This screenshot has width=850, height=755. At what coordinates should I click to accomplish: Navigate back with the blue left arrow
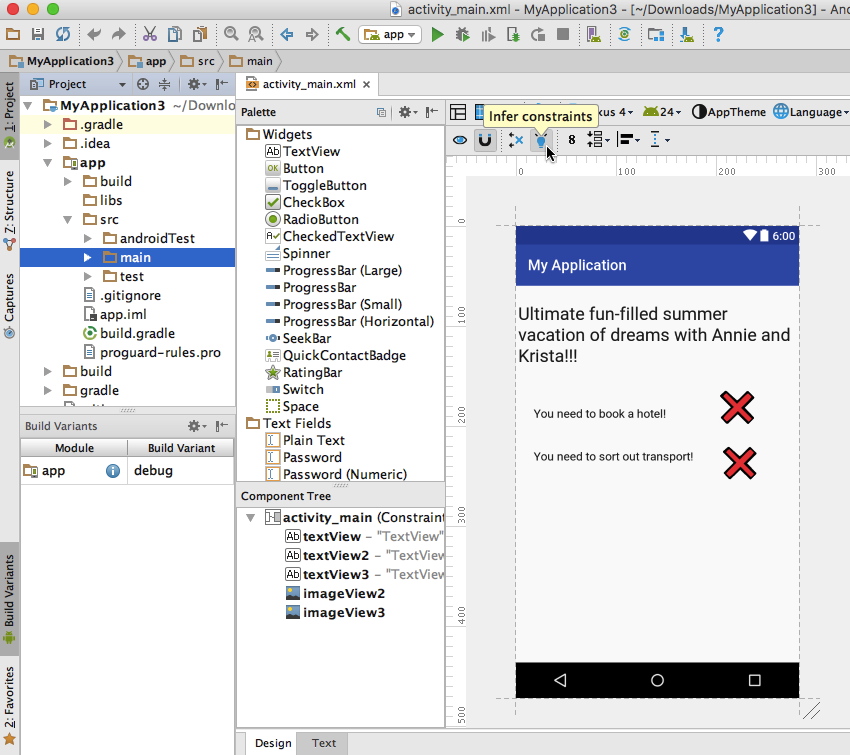coord(287,35)
